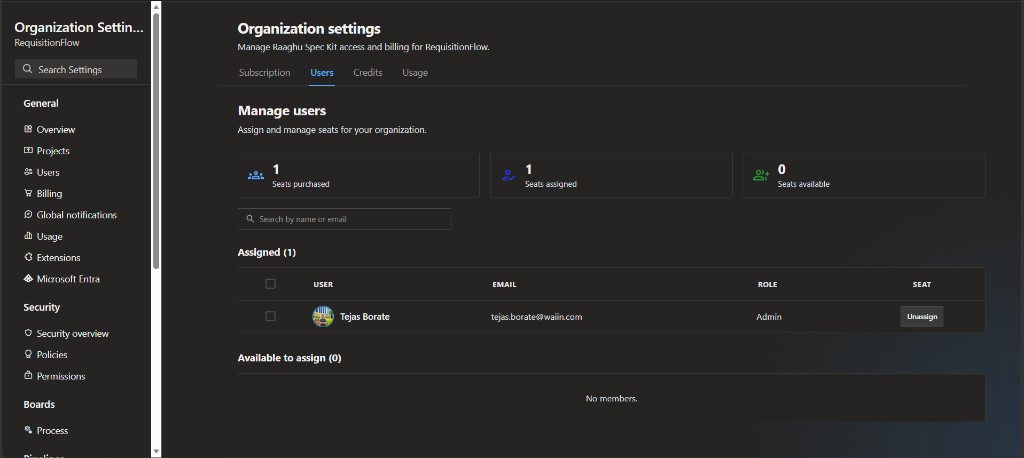Click the Global notifications icon

coord(28,214)
